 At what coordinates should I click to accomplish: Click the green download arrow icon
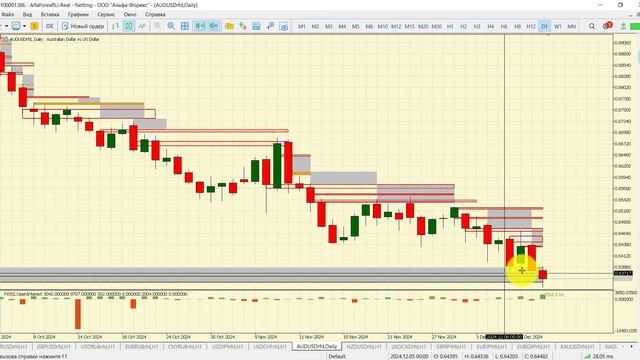tap(623, 26)
